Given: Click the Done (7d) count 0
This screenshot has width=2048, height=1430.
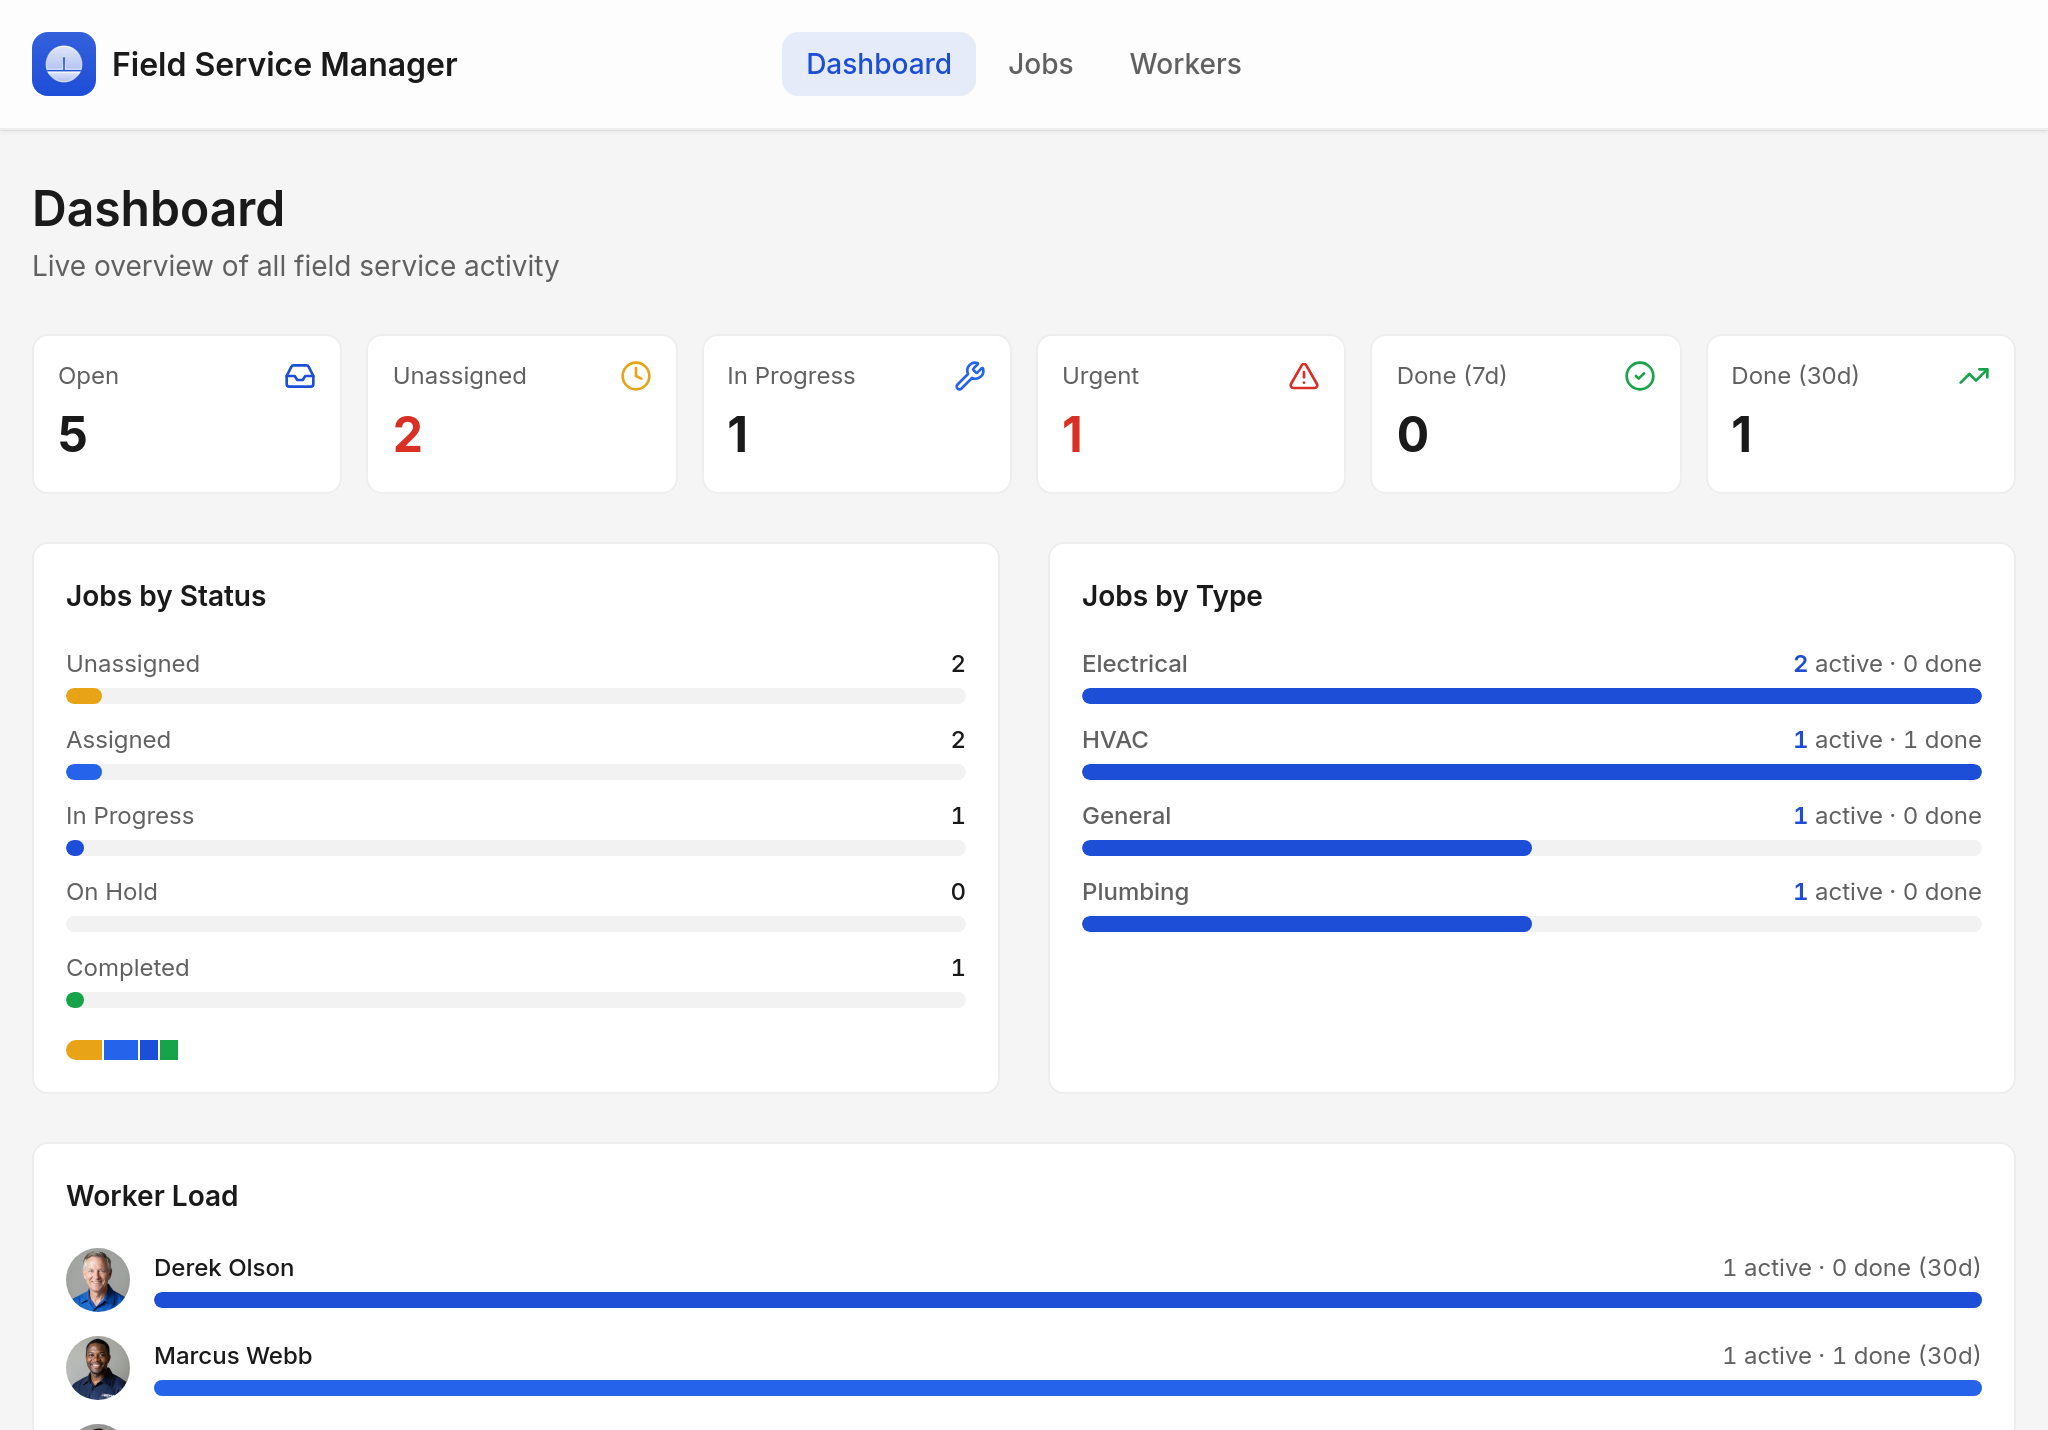Looking at the screenshot, I should tap(1413, 434).
